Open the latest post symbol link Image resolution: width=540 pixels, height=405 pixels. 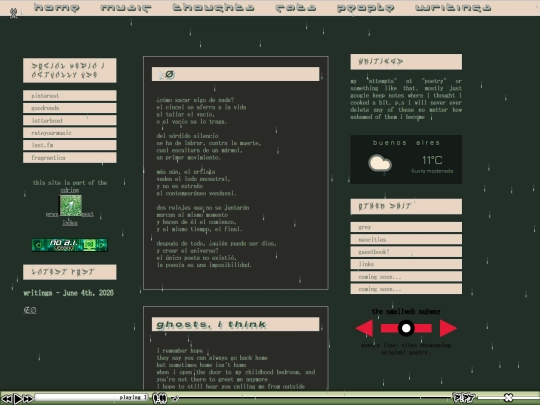[x=30, y=310]
